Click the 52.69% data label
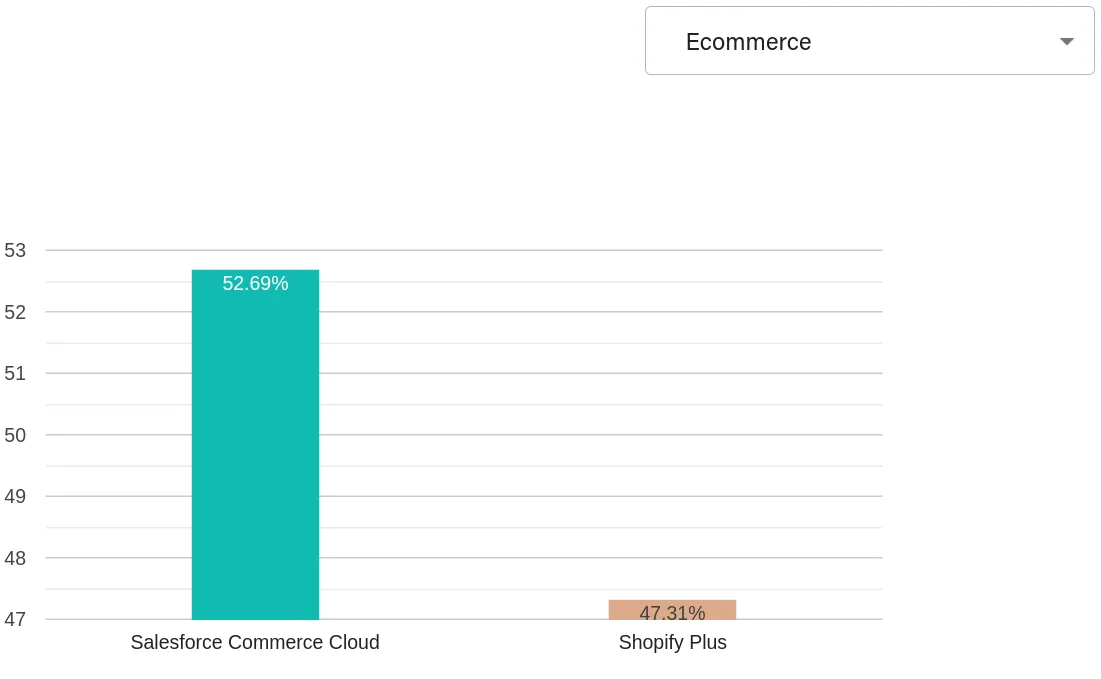 click(x=255, y=284)
